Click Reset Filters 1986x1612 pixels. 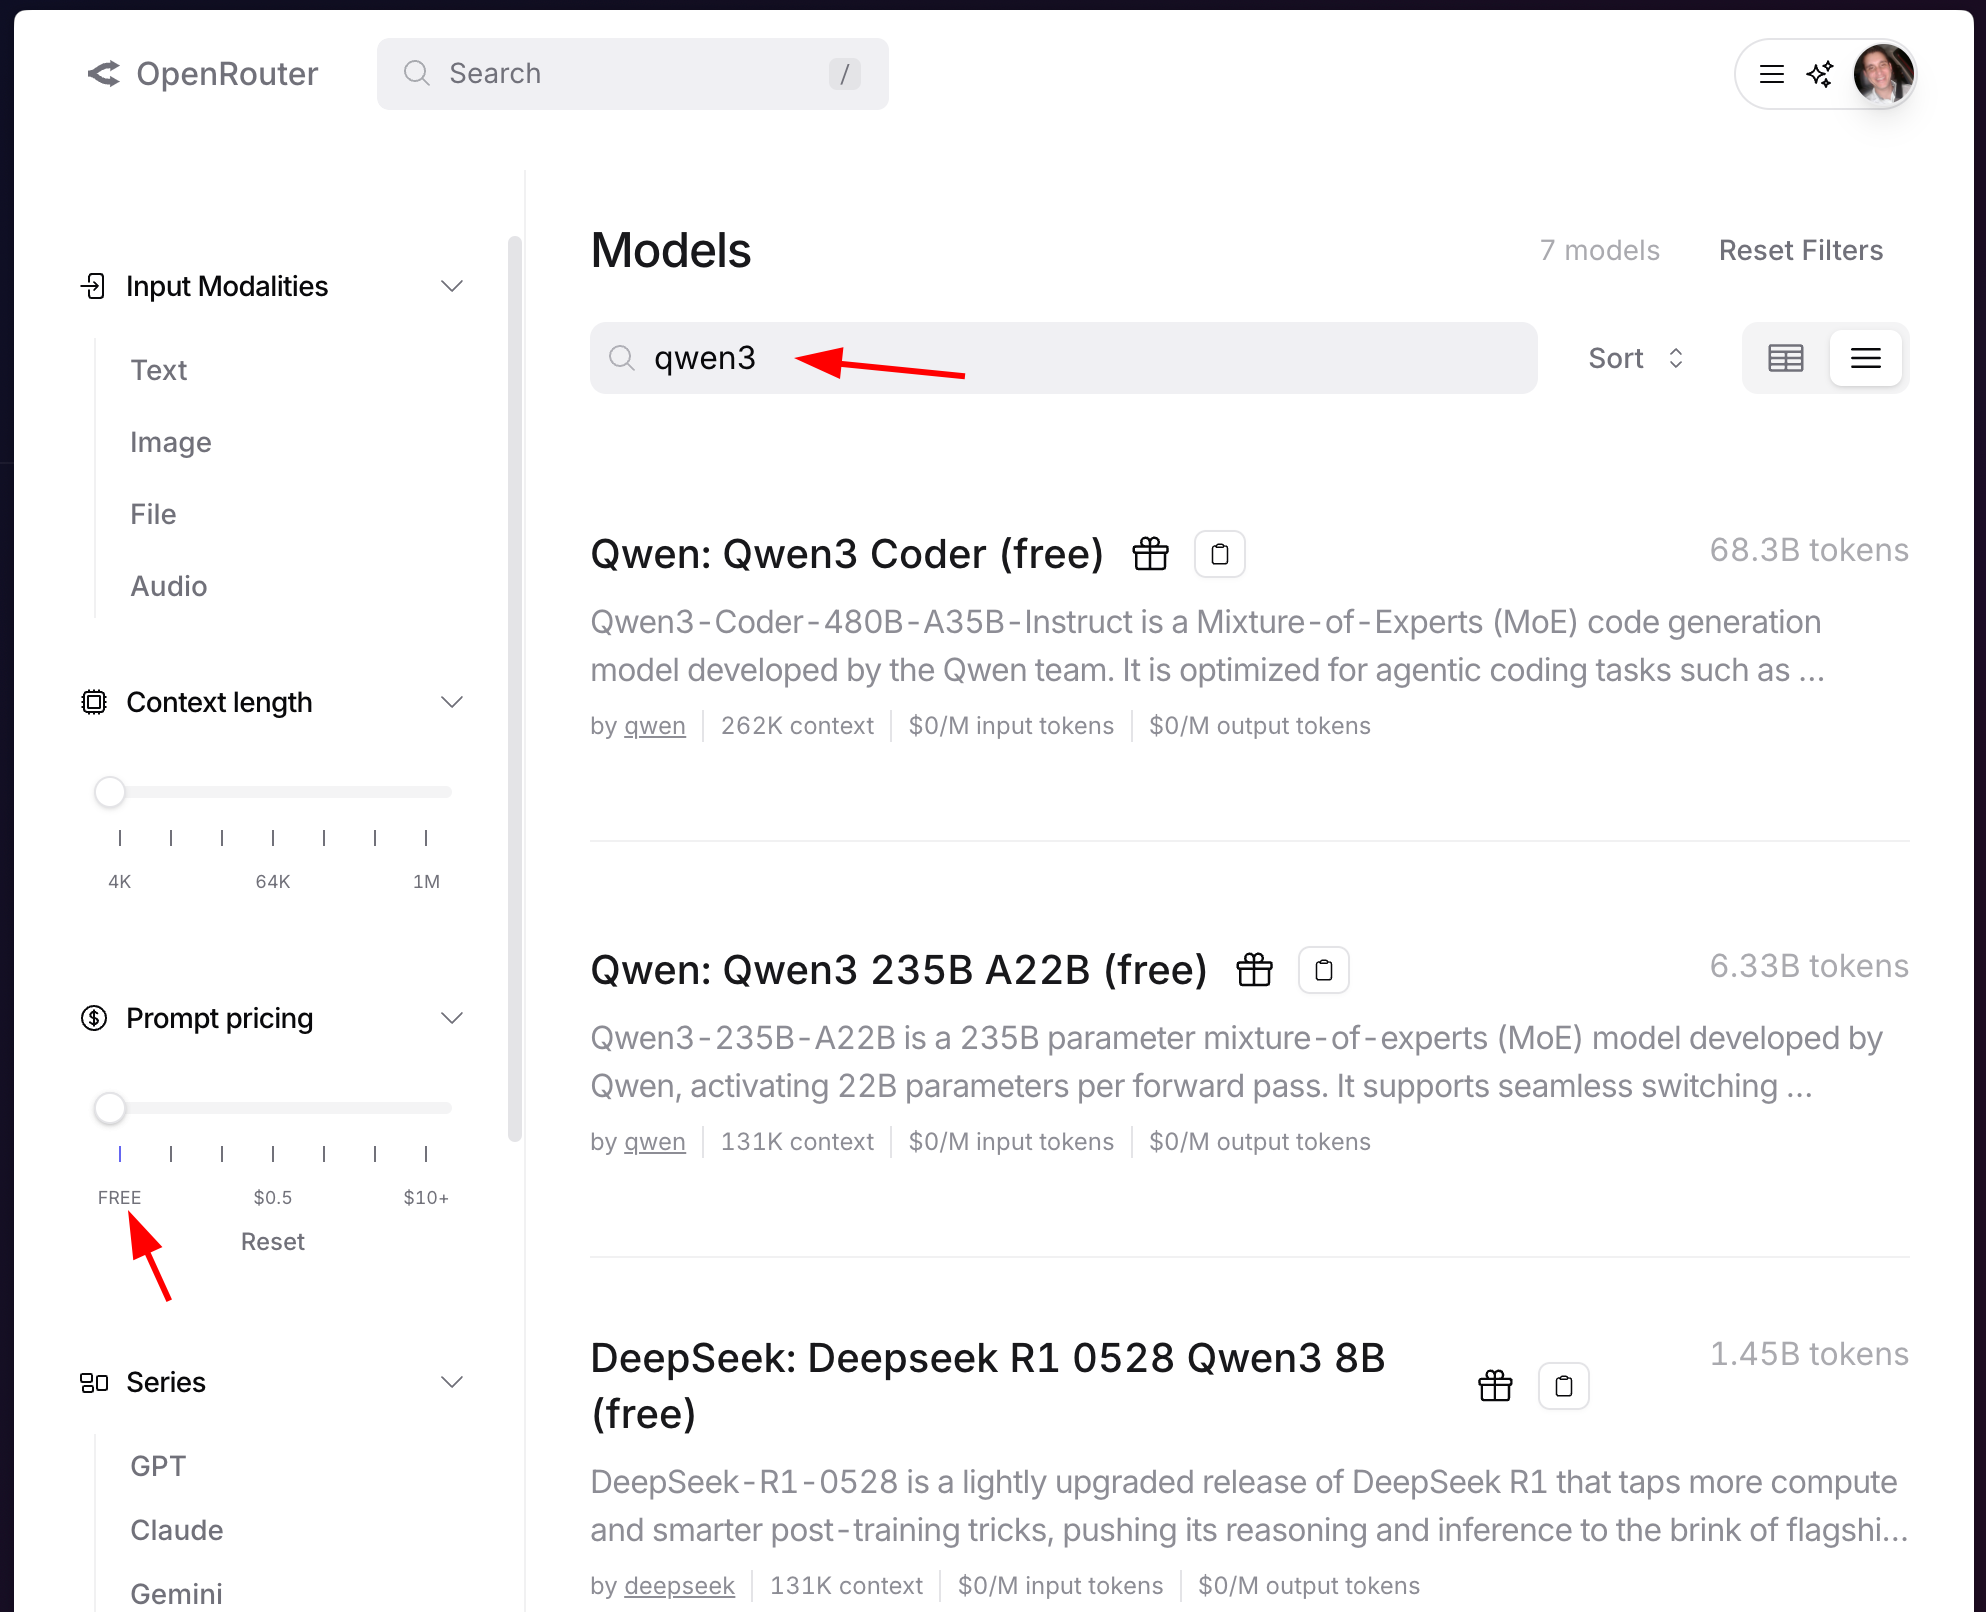click(1801, 250)
